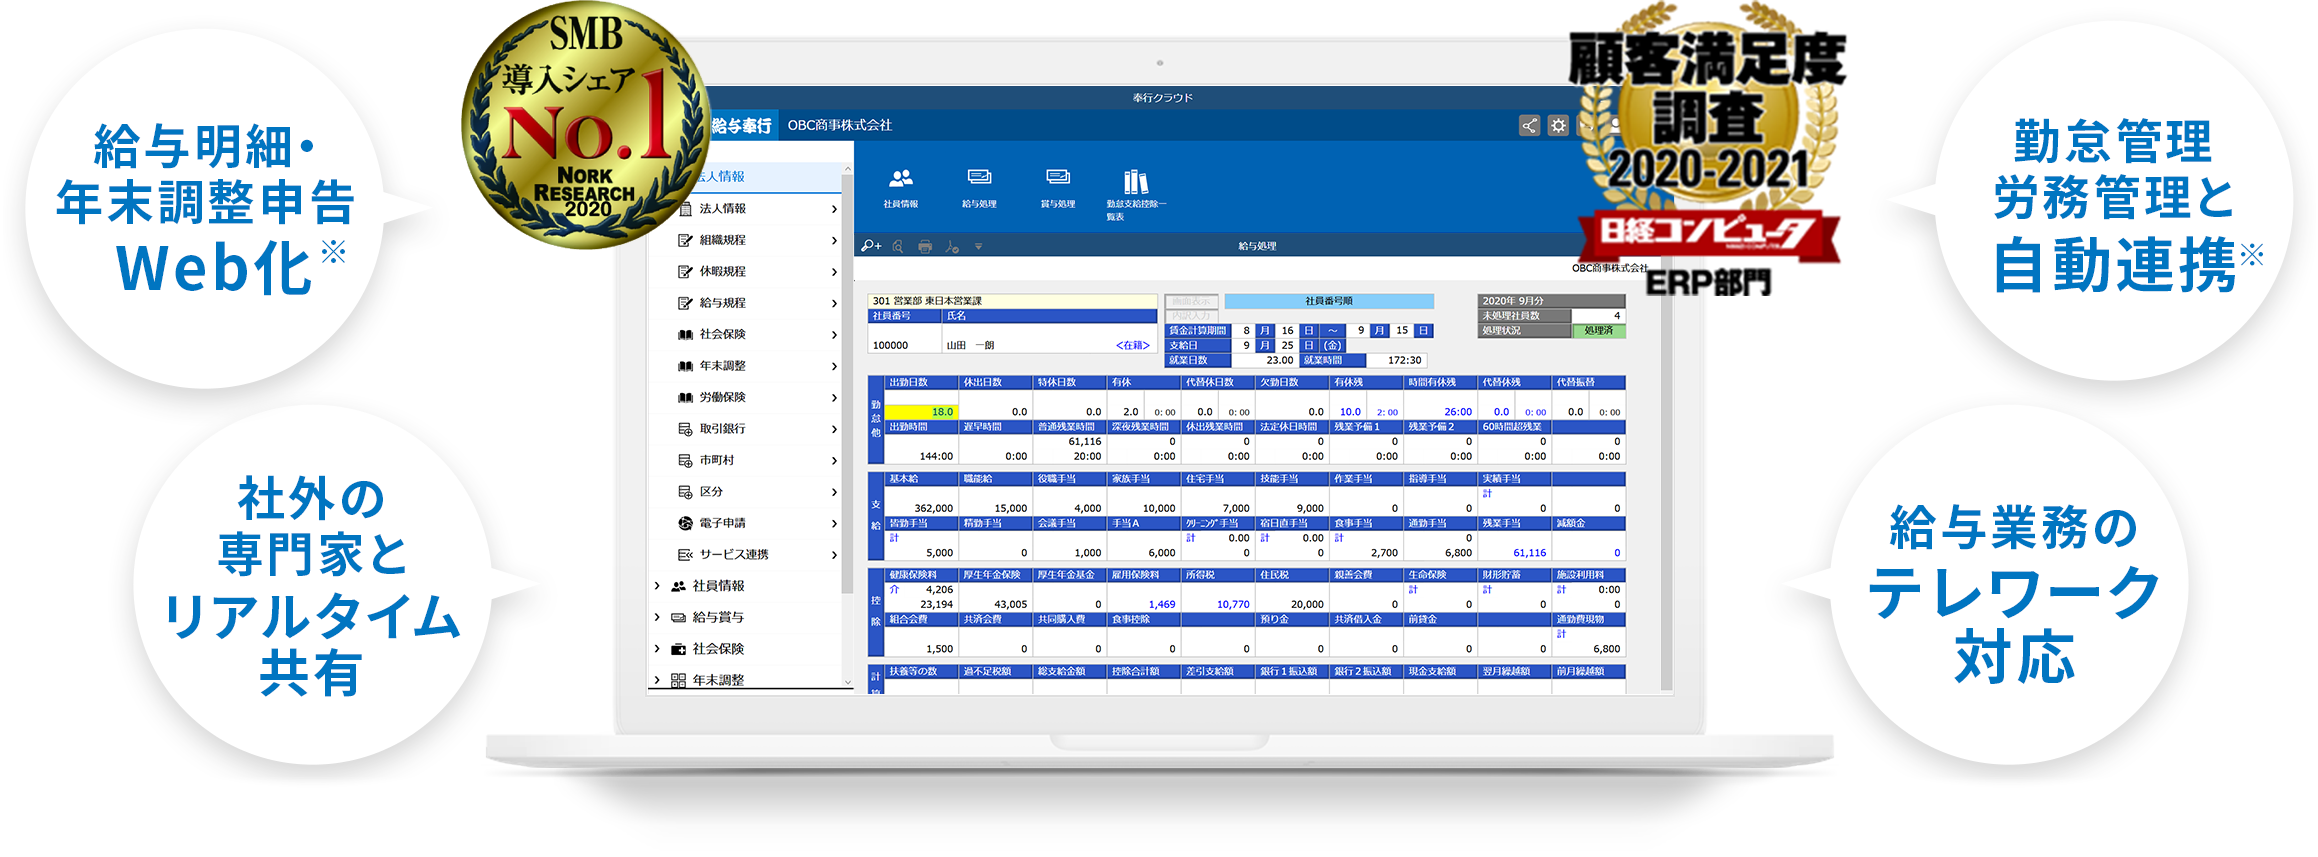
Task: Click the briefcase icon beside tree 社会保険
Action: point(679,649)
